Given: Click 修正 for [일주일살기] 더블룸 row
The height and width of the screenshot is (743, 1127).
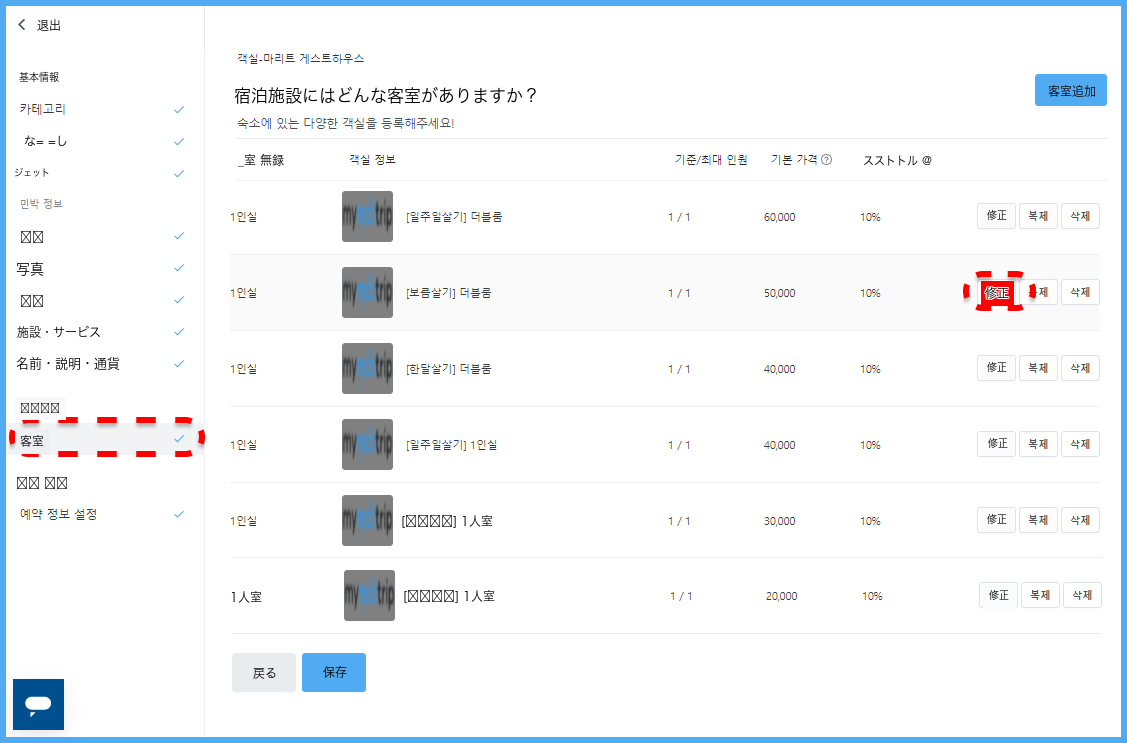Looking at the screenshot, I should pyautogui.click(x=996, y=216).
